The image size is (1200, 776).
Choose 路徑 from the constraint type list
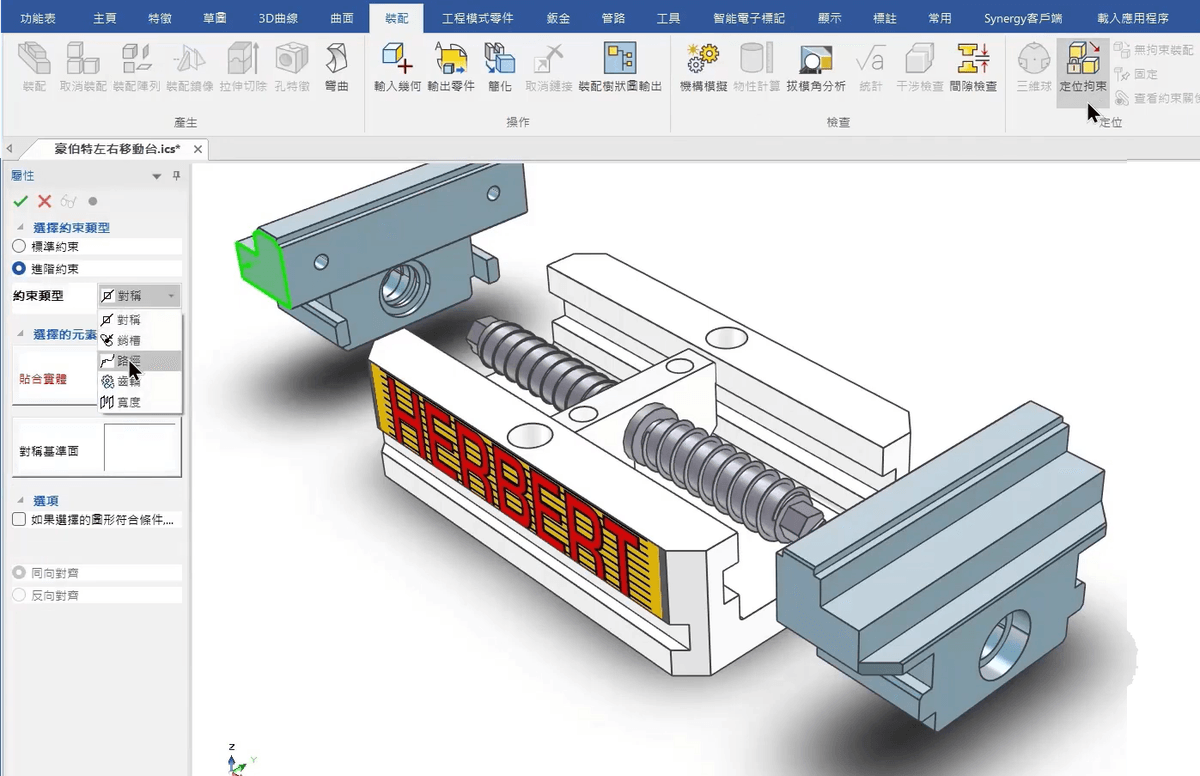click(128, 361)
